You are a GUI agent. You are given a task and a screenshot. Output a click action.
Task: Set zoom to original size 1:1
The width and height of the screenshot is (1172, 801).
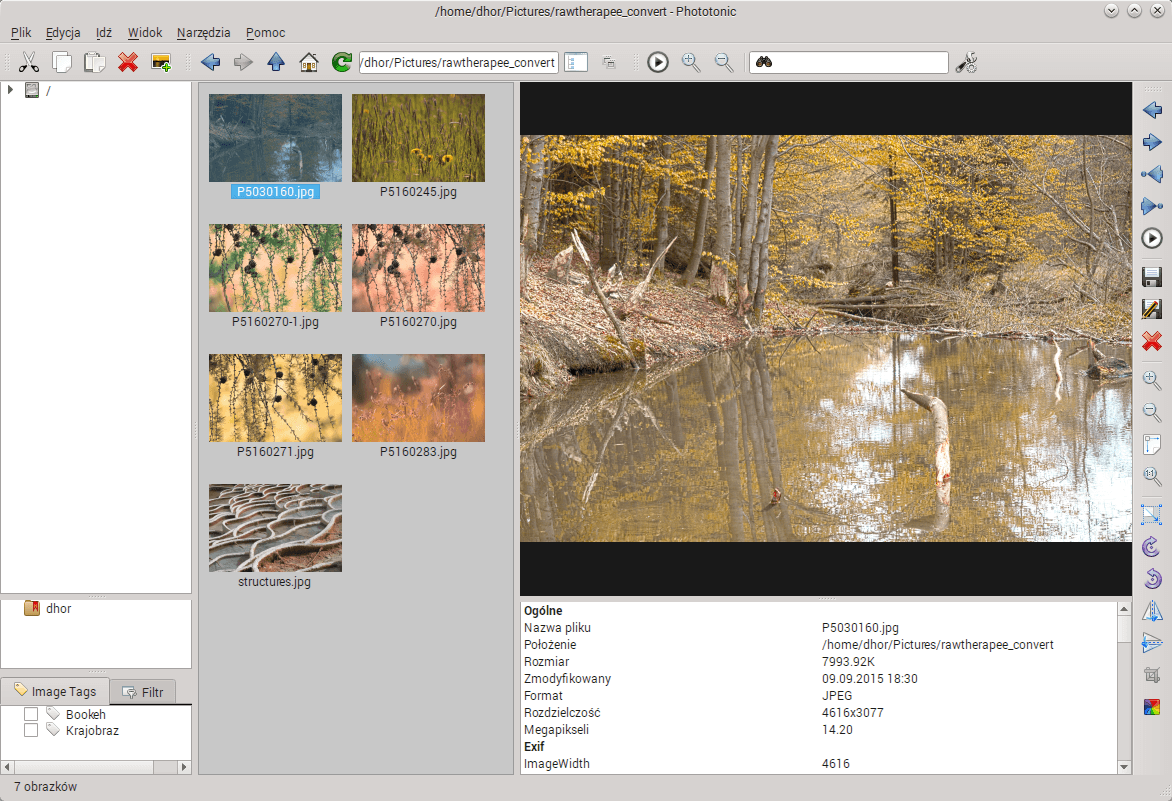(x=1152, y=476)
